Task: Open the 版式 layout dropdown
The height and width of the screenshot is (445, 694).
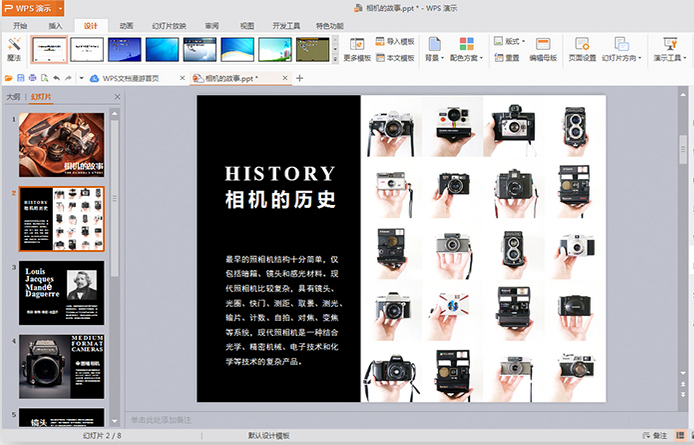Action: click(x=510, y=42)
